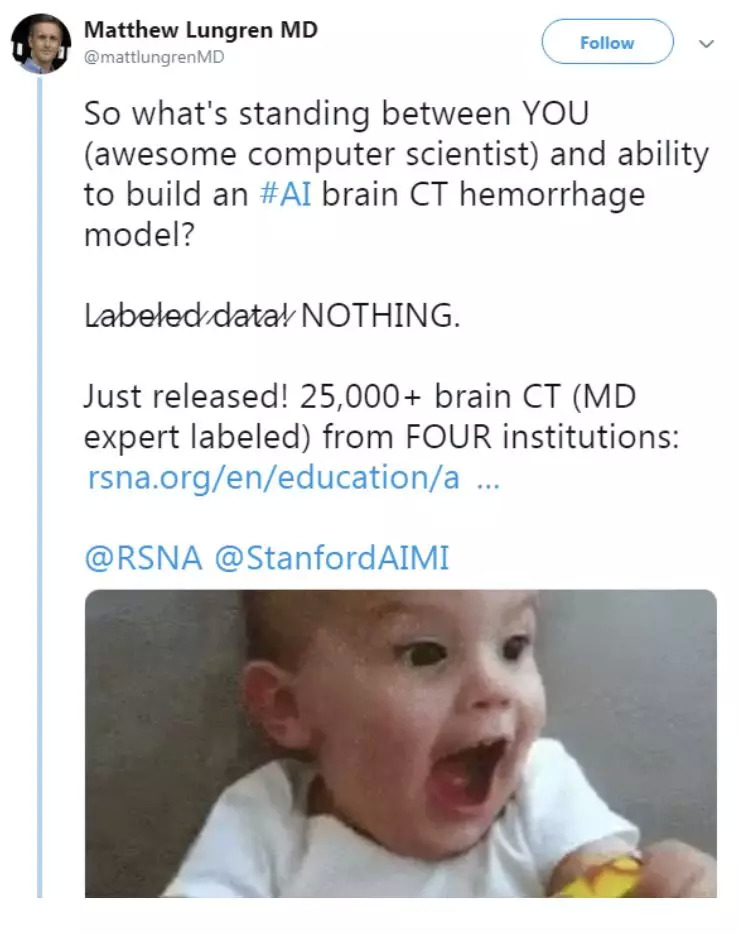The image size is (738, 934).
Task: Follow the rsna.org/en/education link
Action: click(x=274, y=477)
